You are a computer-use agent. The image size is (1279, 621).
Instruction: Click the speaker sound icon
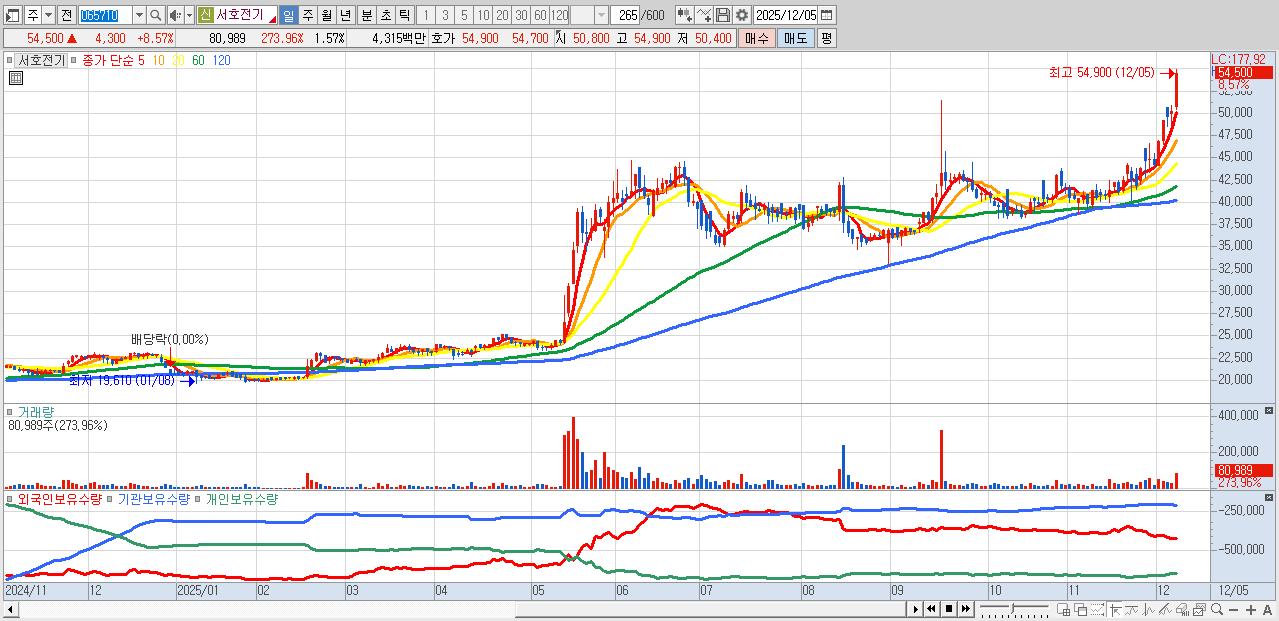[175, 15]
